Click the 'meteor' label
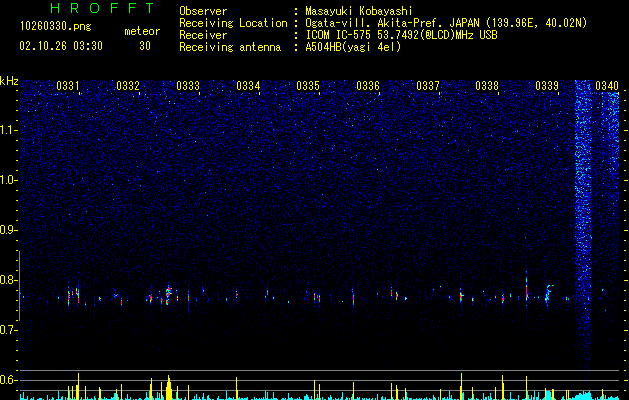The height and width of the screenshot is (400, 629). point(142,31)
